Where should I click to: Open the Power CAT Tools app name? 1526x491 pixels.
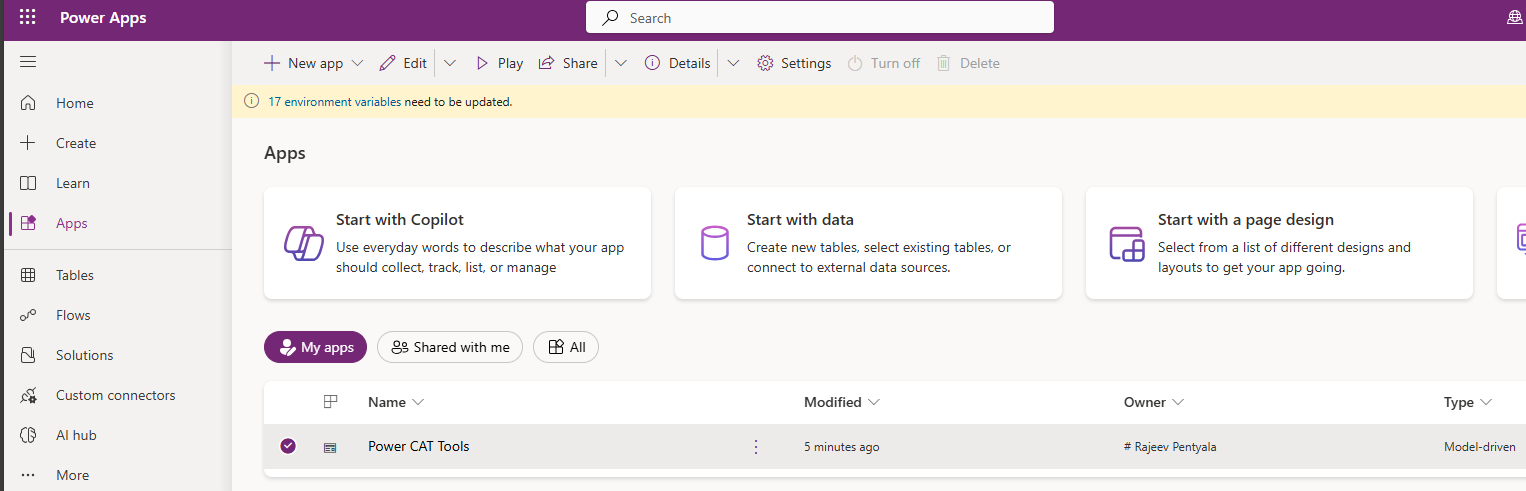point(418,446)
